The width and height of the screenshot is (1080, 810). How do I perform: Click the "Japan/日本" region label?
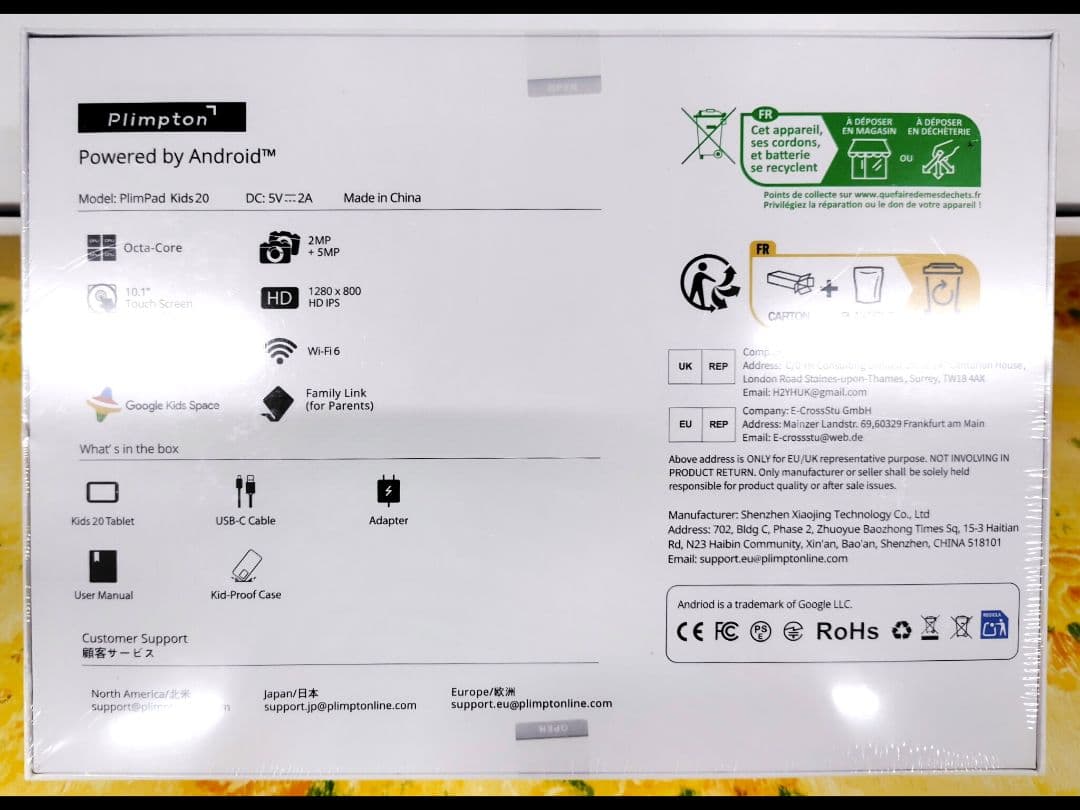click(x=291, y=693)
